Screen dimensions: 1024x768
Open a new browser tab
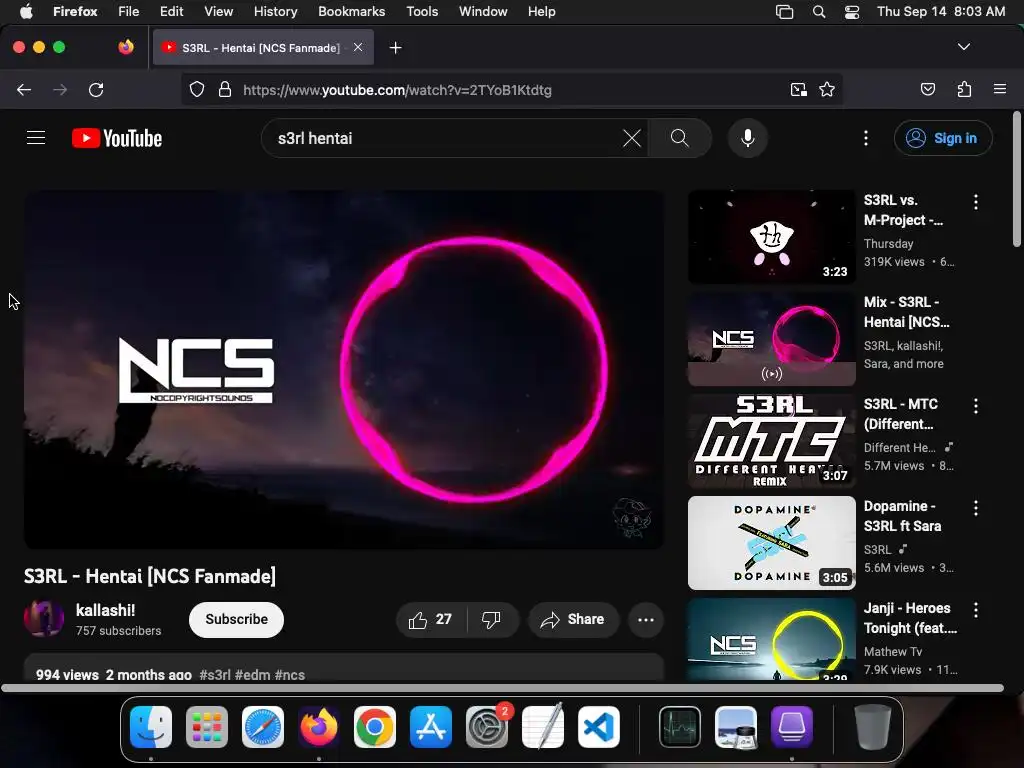pyautogui.click(x=395, y=48)
